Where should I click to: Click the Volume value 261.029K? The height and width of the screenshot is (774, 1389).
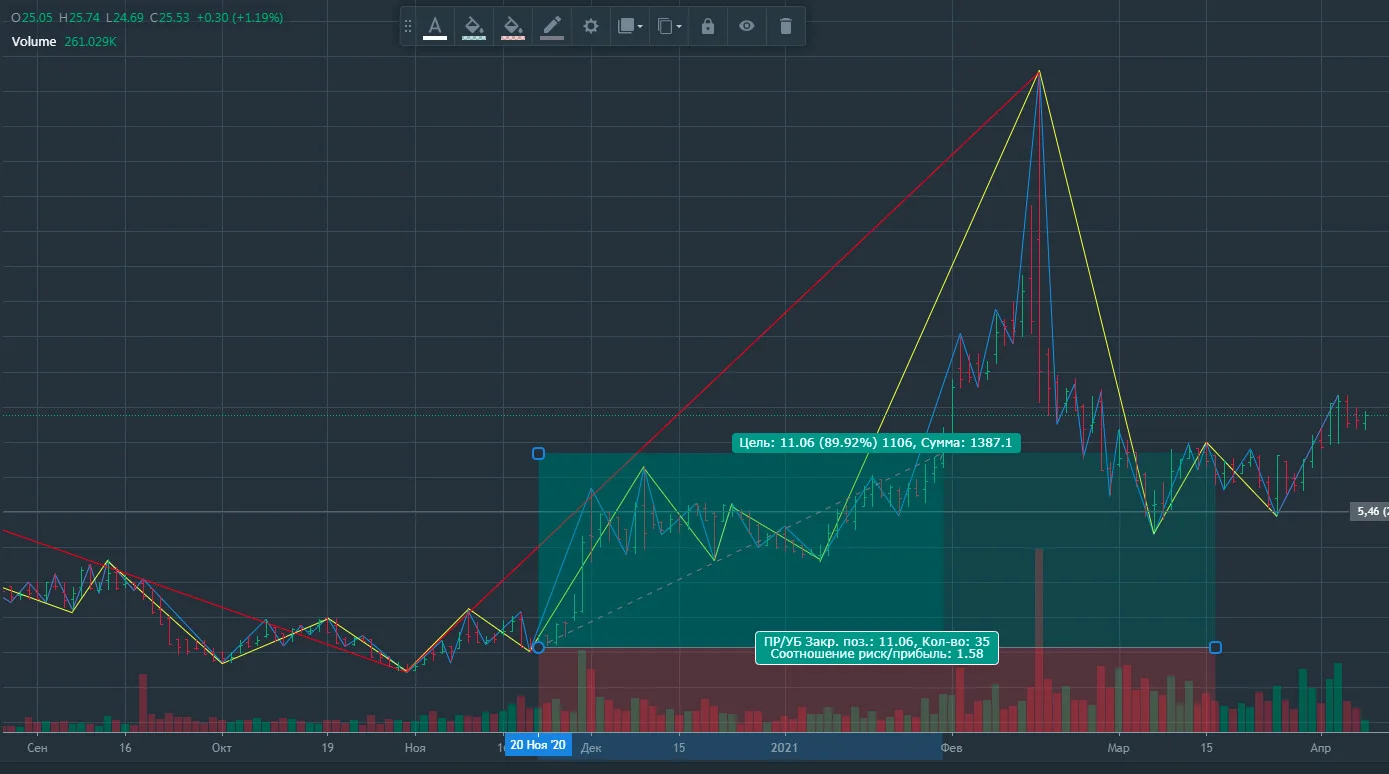(x=91, y=42)
